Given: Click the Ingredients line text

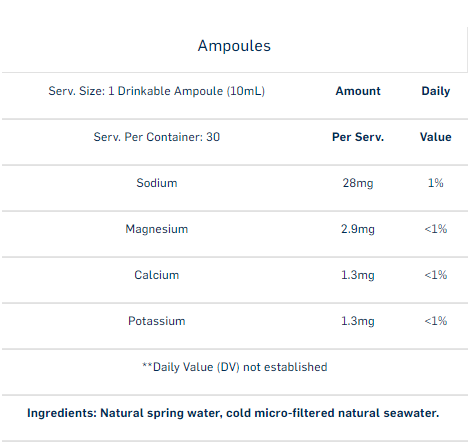Looking at the screenshot, I should pos(233,413).
